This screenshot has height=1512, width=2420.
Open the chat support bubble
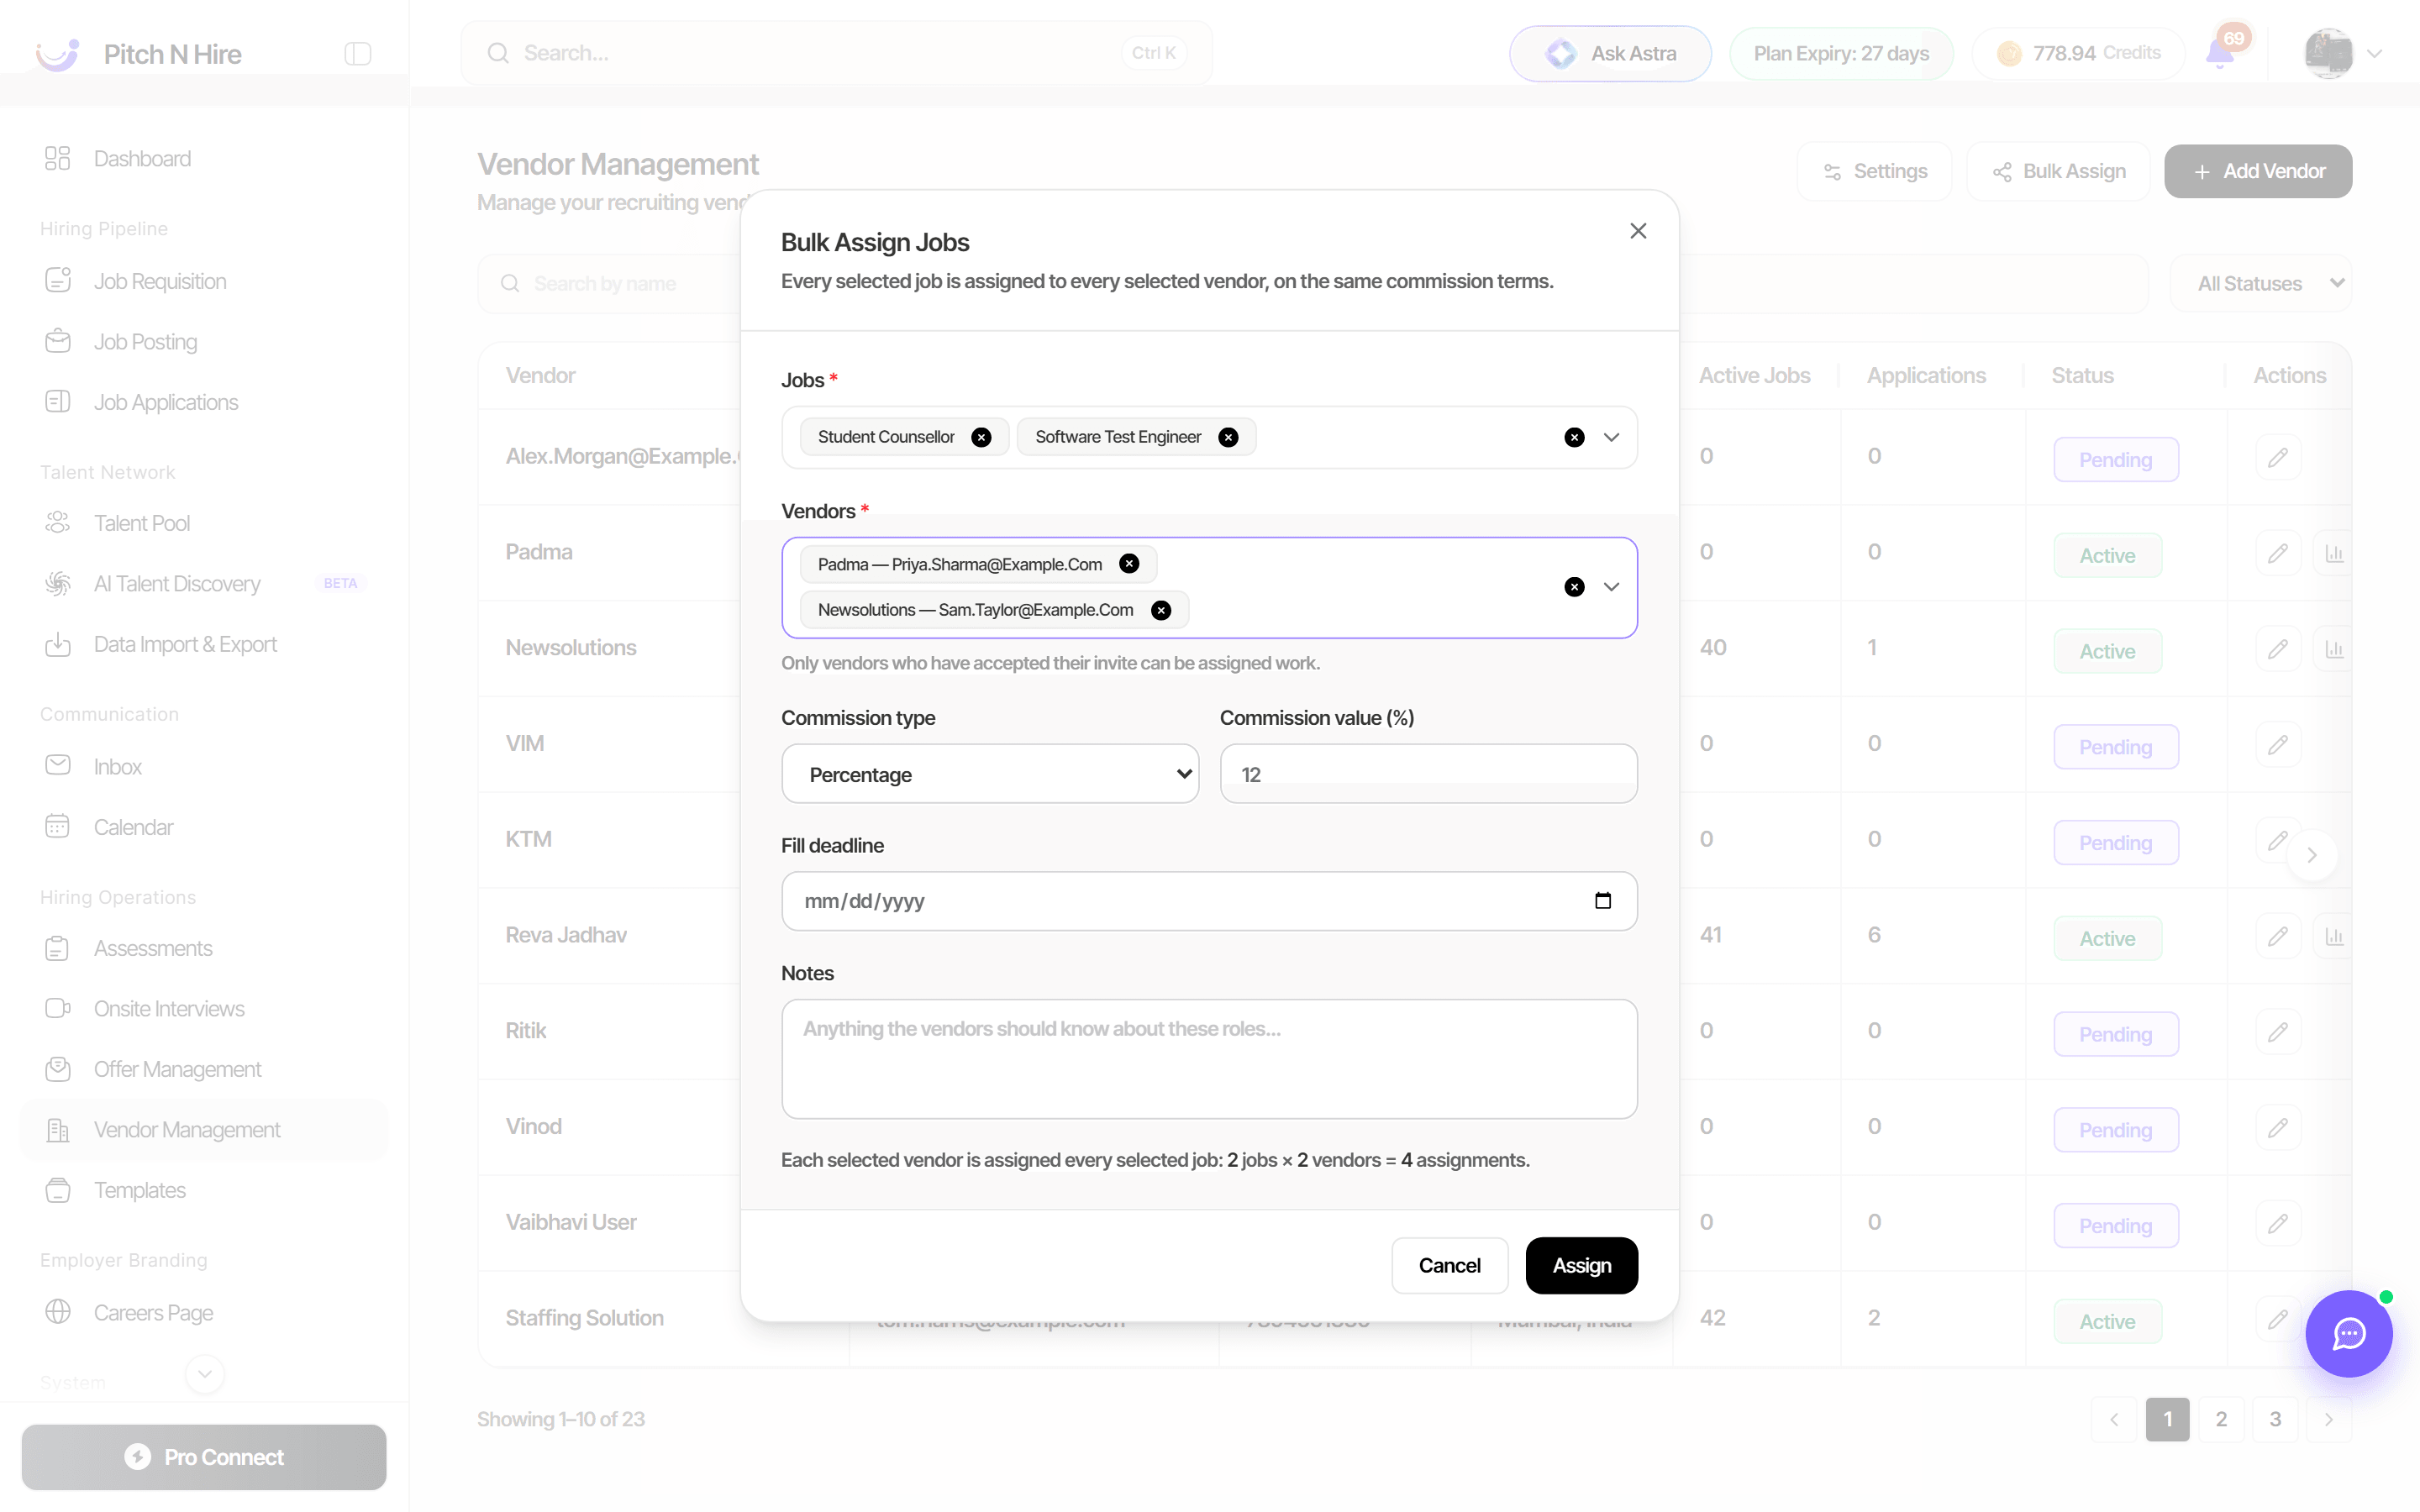(x=2349, y=1334)
